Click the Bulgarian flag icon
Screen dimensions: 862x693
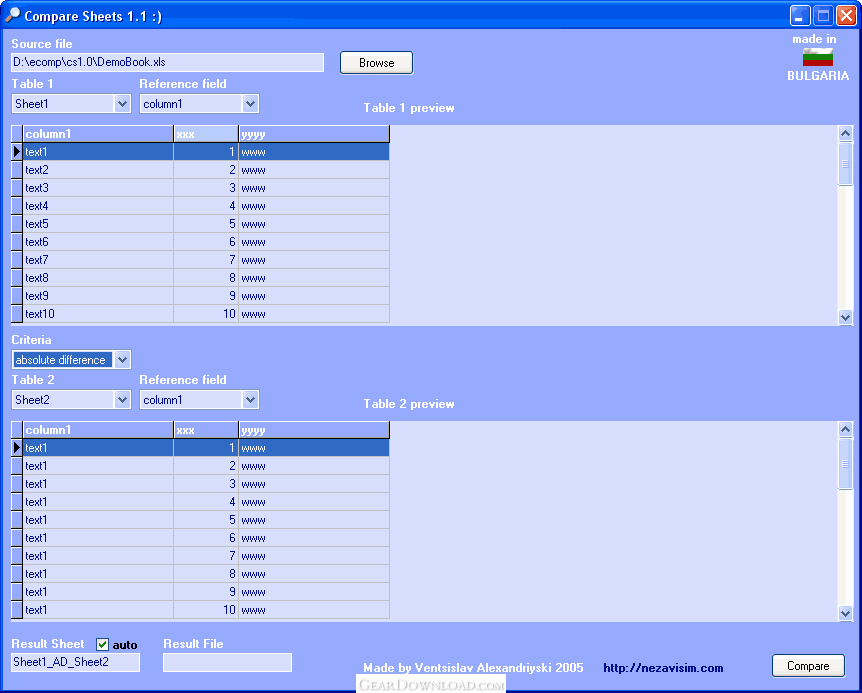tap(817, 57)
